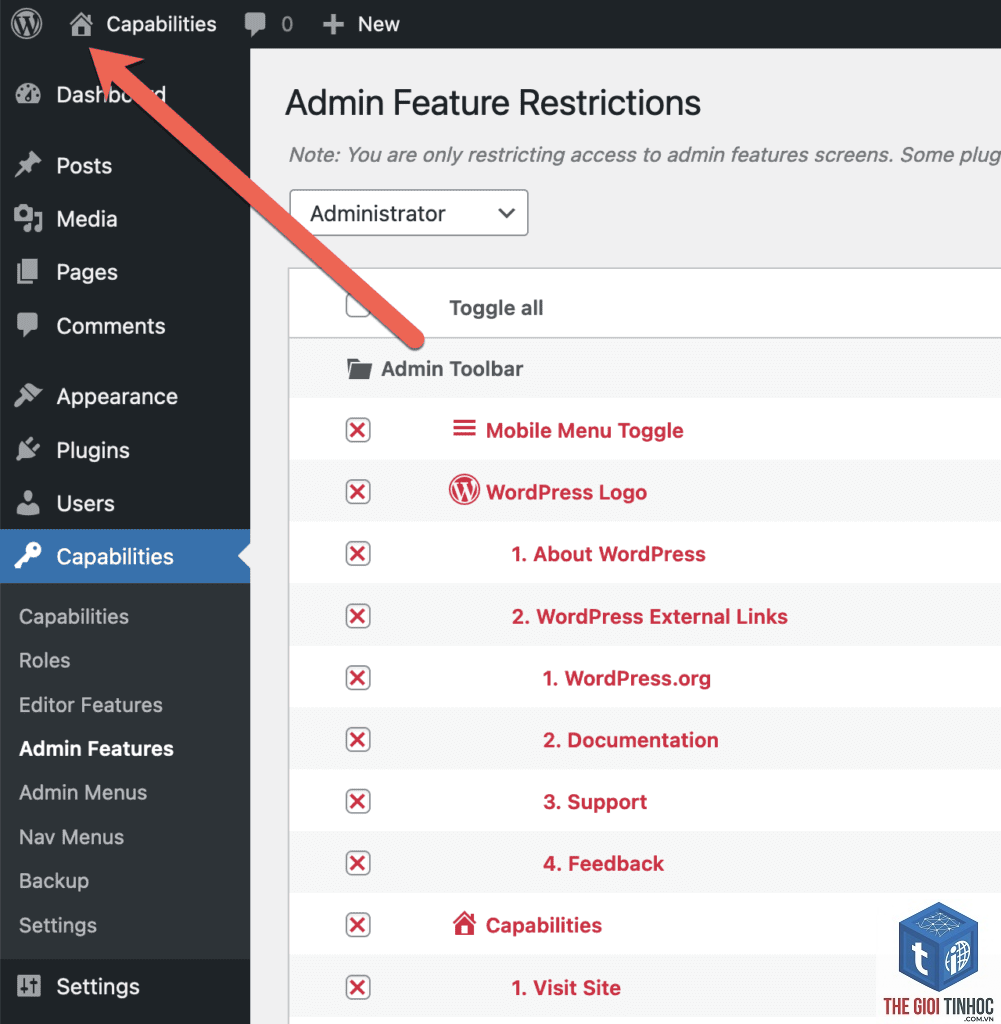The image size is (1001, 1024).
Task: Open the comments bubble icon in admin bar
Action: pos(255,24)
